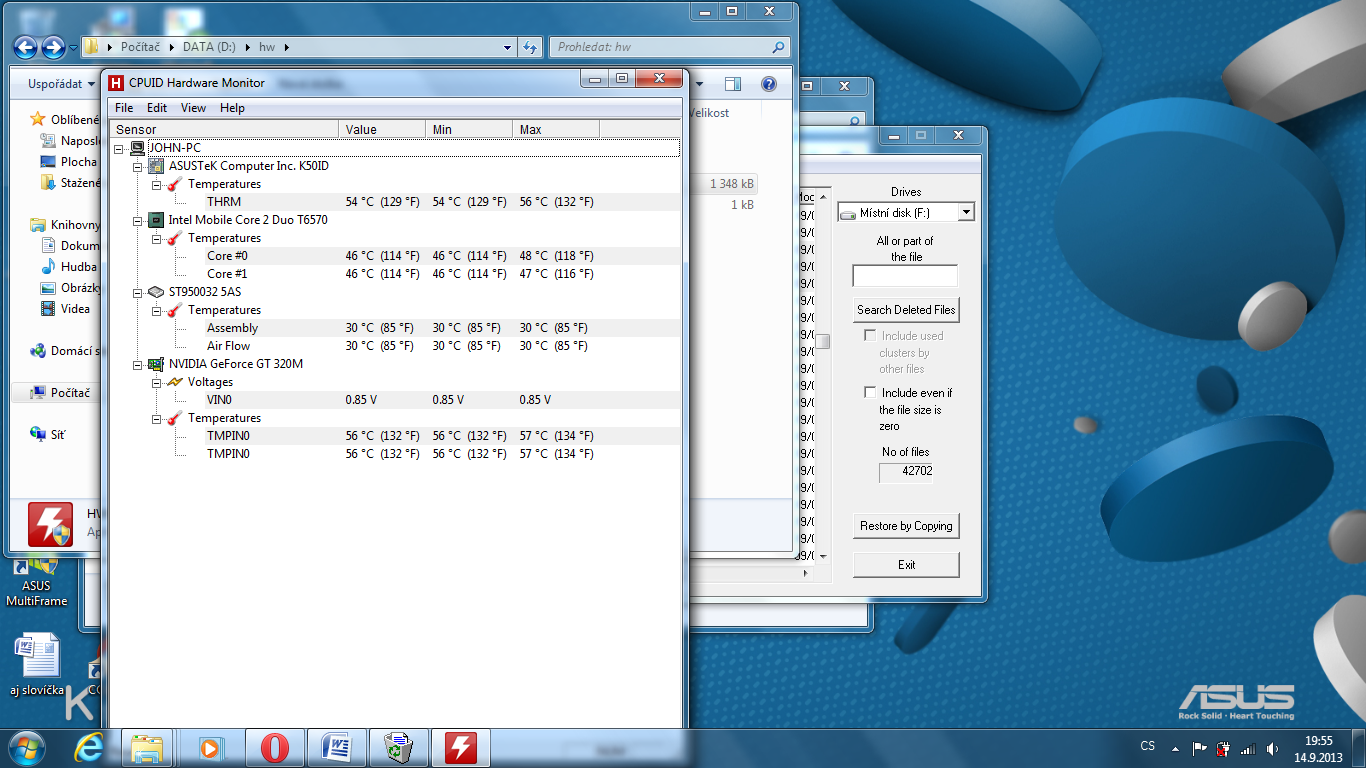Toggle Include used clusters by other files
The image size is (1366, 768).
pos(870,336)
